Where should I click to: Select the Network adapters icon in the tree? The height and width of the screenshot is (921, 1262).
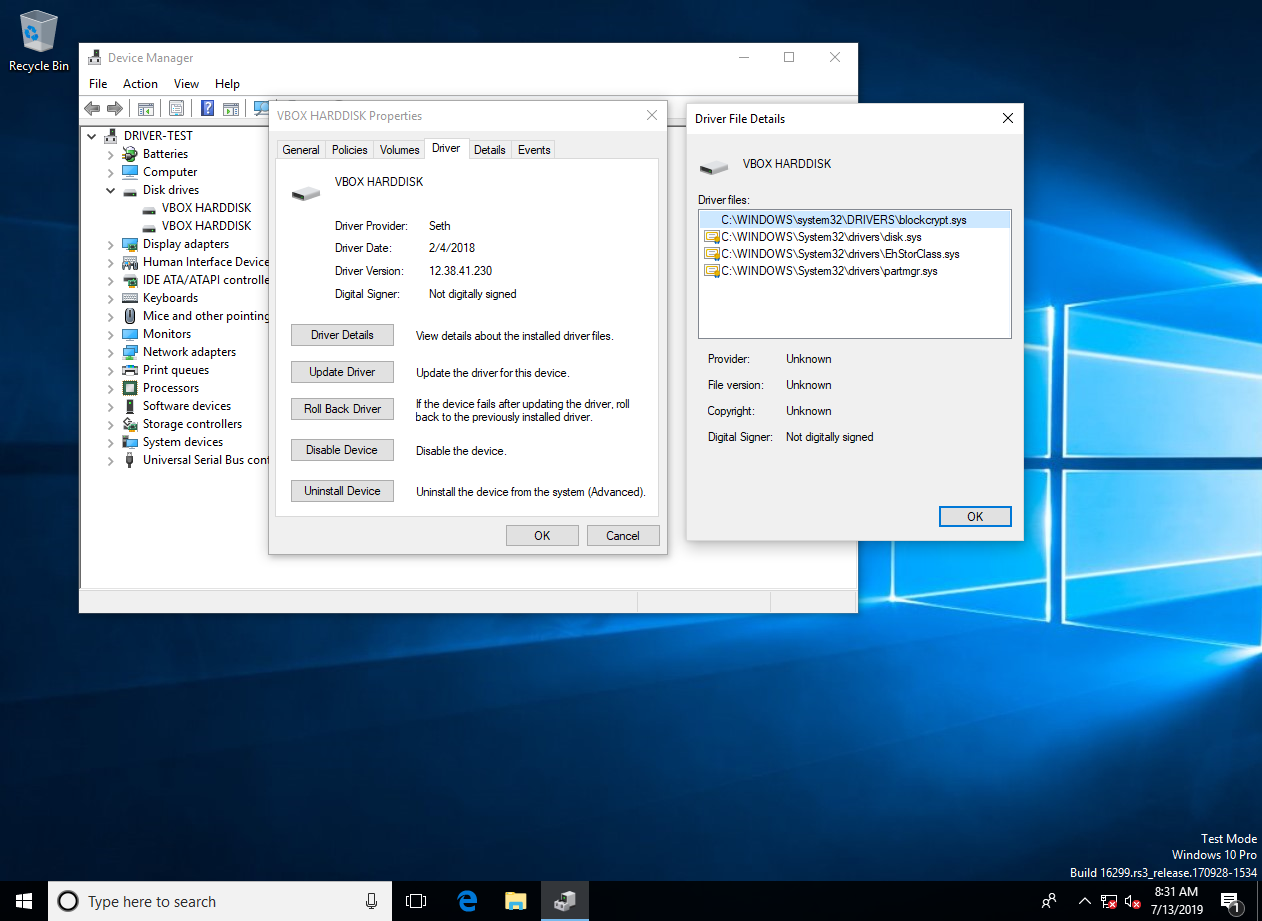pos(130,352)
